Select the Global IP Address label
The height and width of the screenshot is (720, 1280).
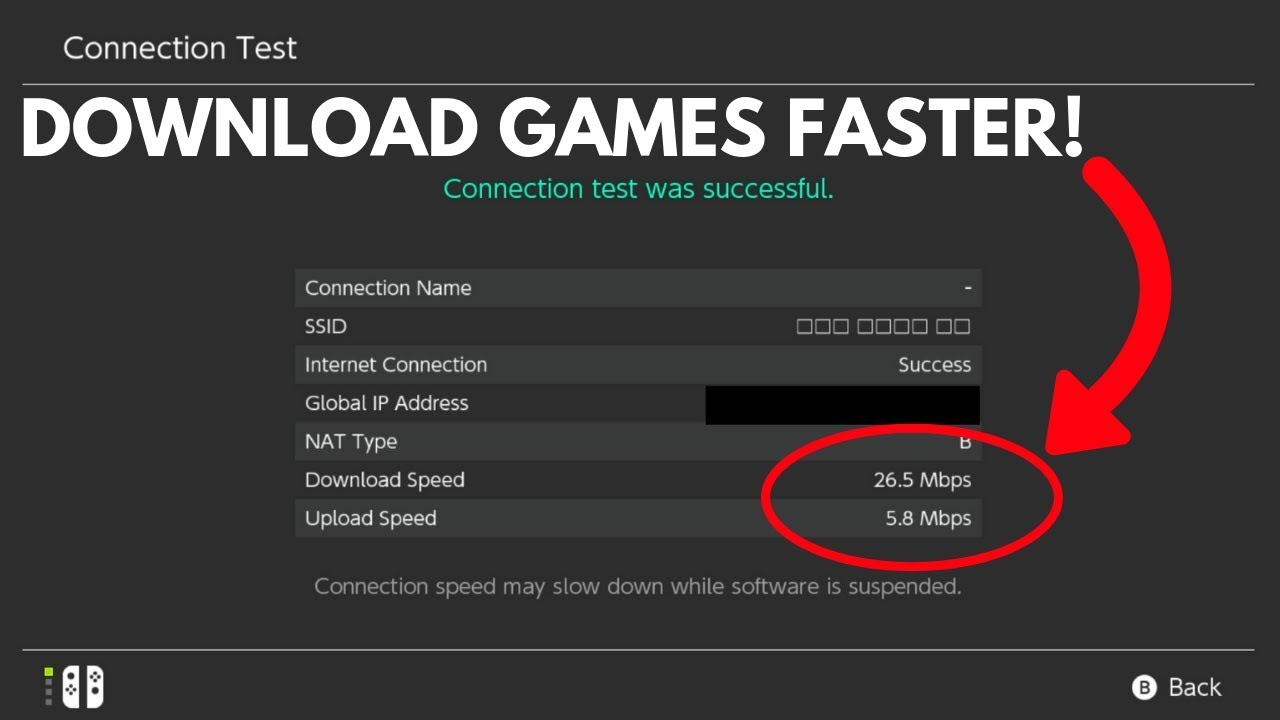pyautogui.click(x=386, y=403)
